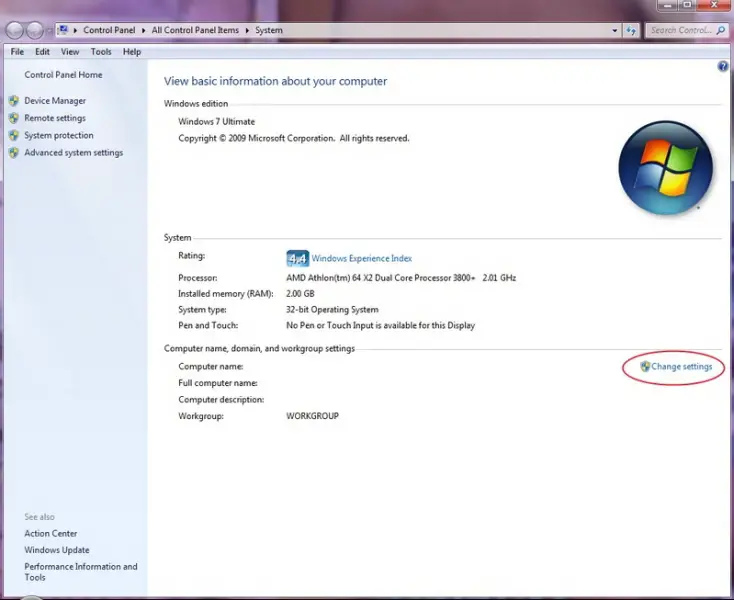Click the Change settings link
This screenshot has height=600, width=734.
(x=682, y=366)
